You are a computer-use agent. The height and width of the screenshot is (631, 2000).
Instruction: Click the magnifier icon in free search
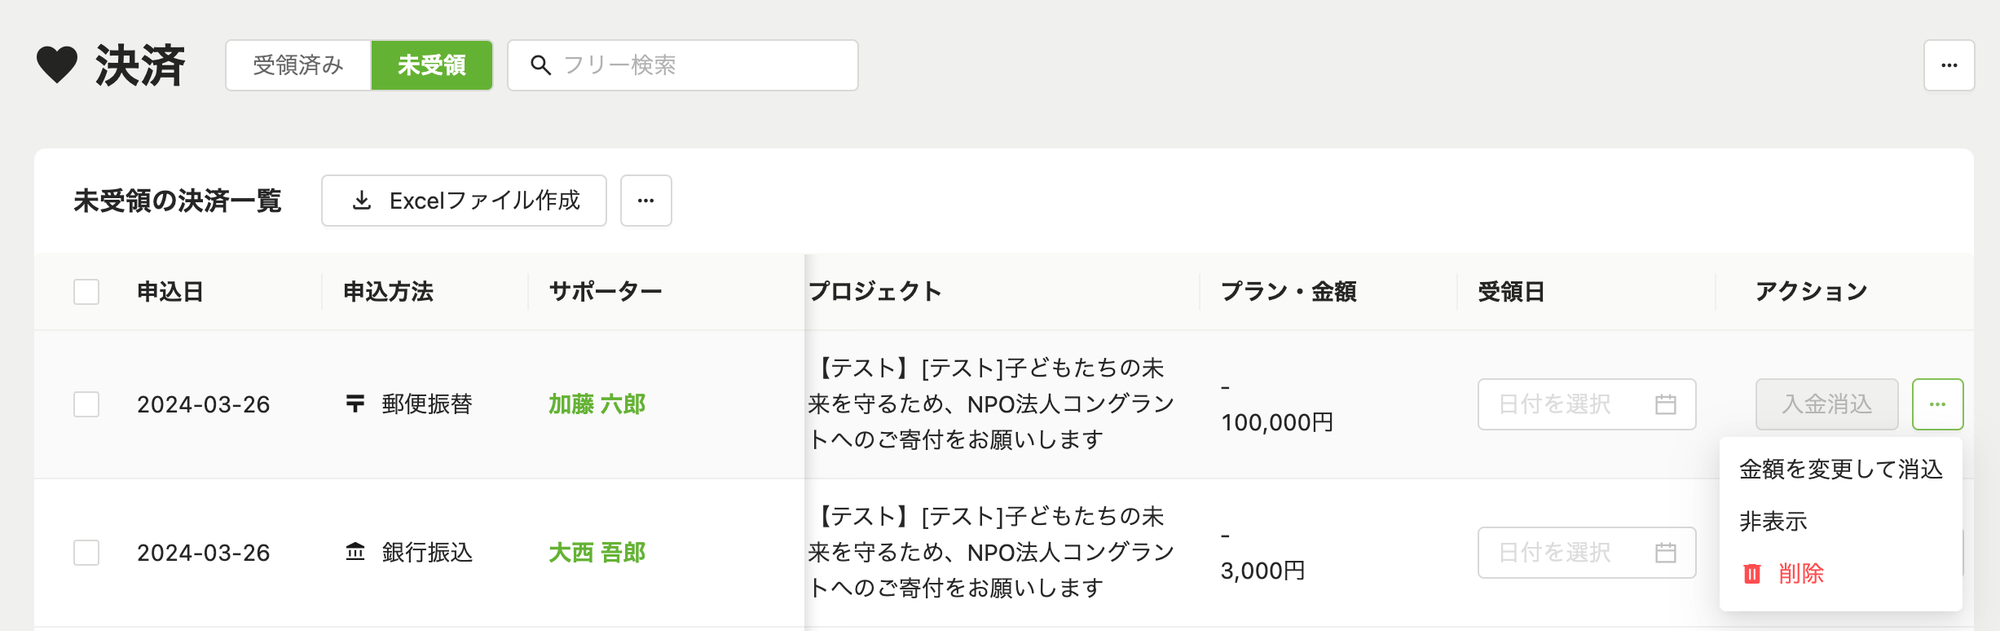[541, 65]
